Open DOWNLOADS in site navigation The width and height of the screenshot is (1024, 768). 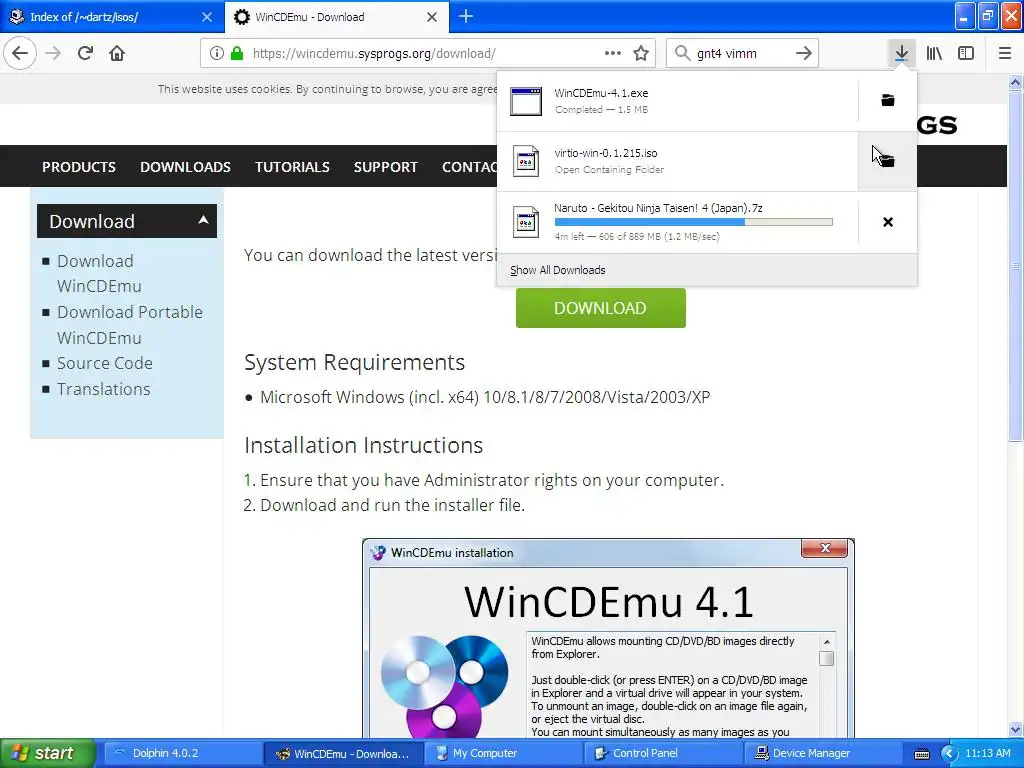(x=185, y=167)
